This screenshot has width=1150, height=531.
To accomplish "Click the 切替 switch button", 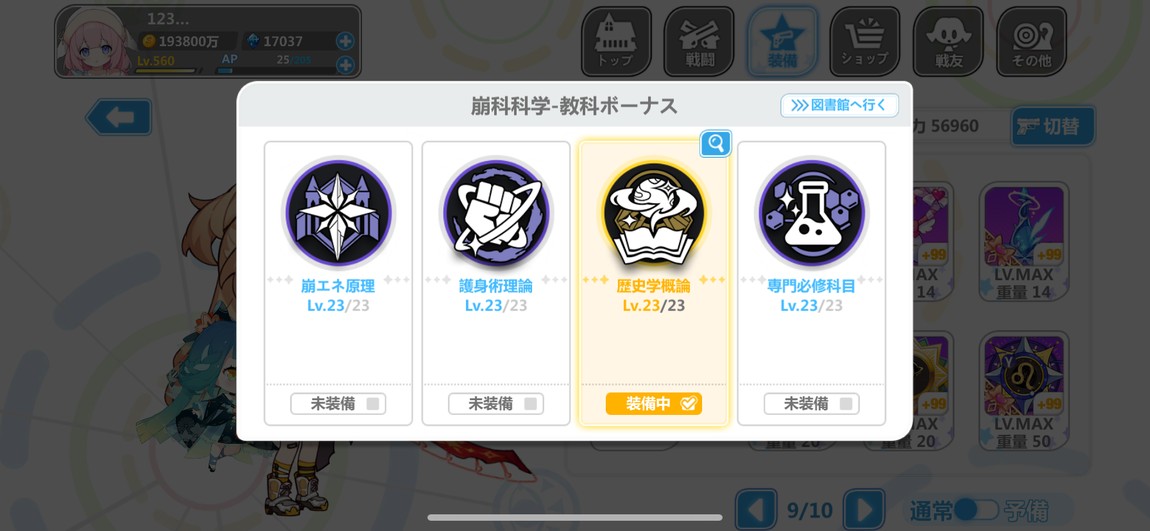I will coord(1053,126).
